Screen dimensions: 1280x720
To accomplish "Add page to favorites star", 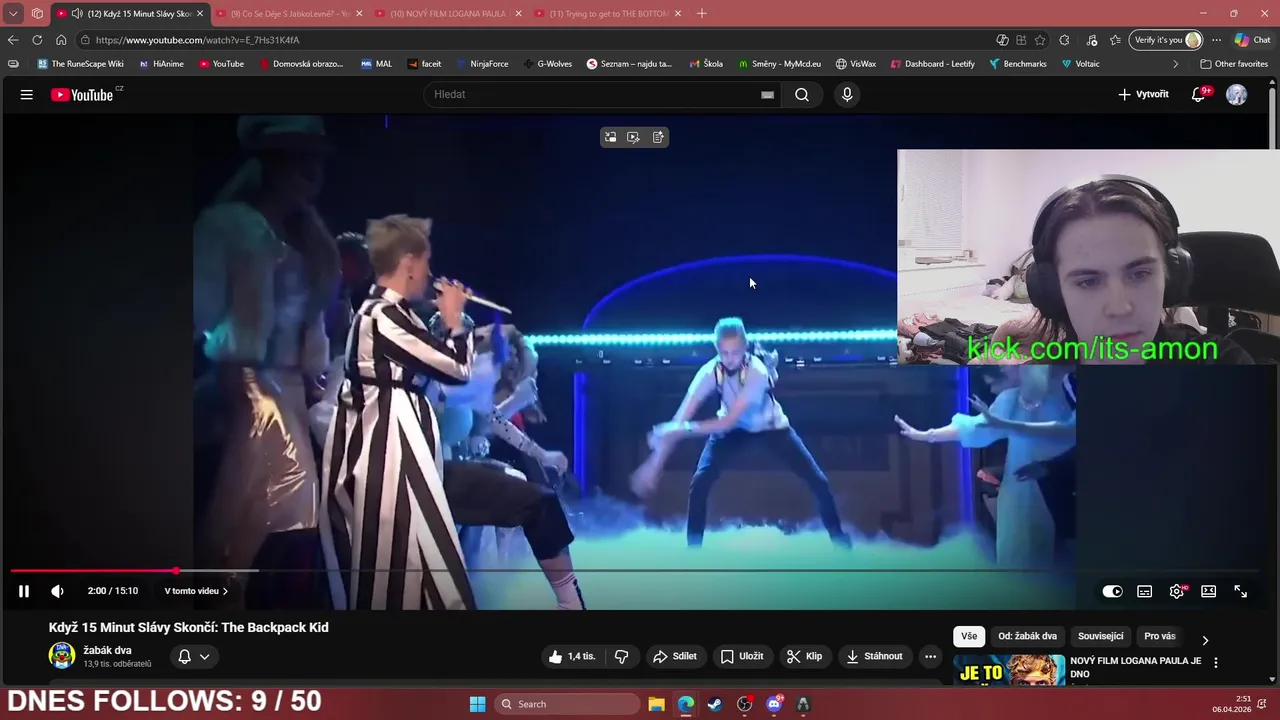I will point(1040,40).
